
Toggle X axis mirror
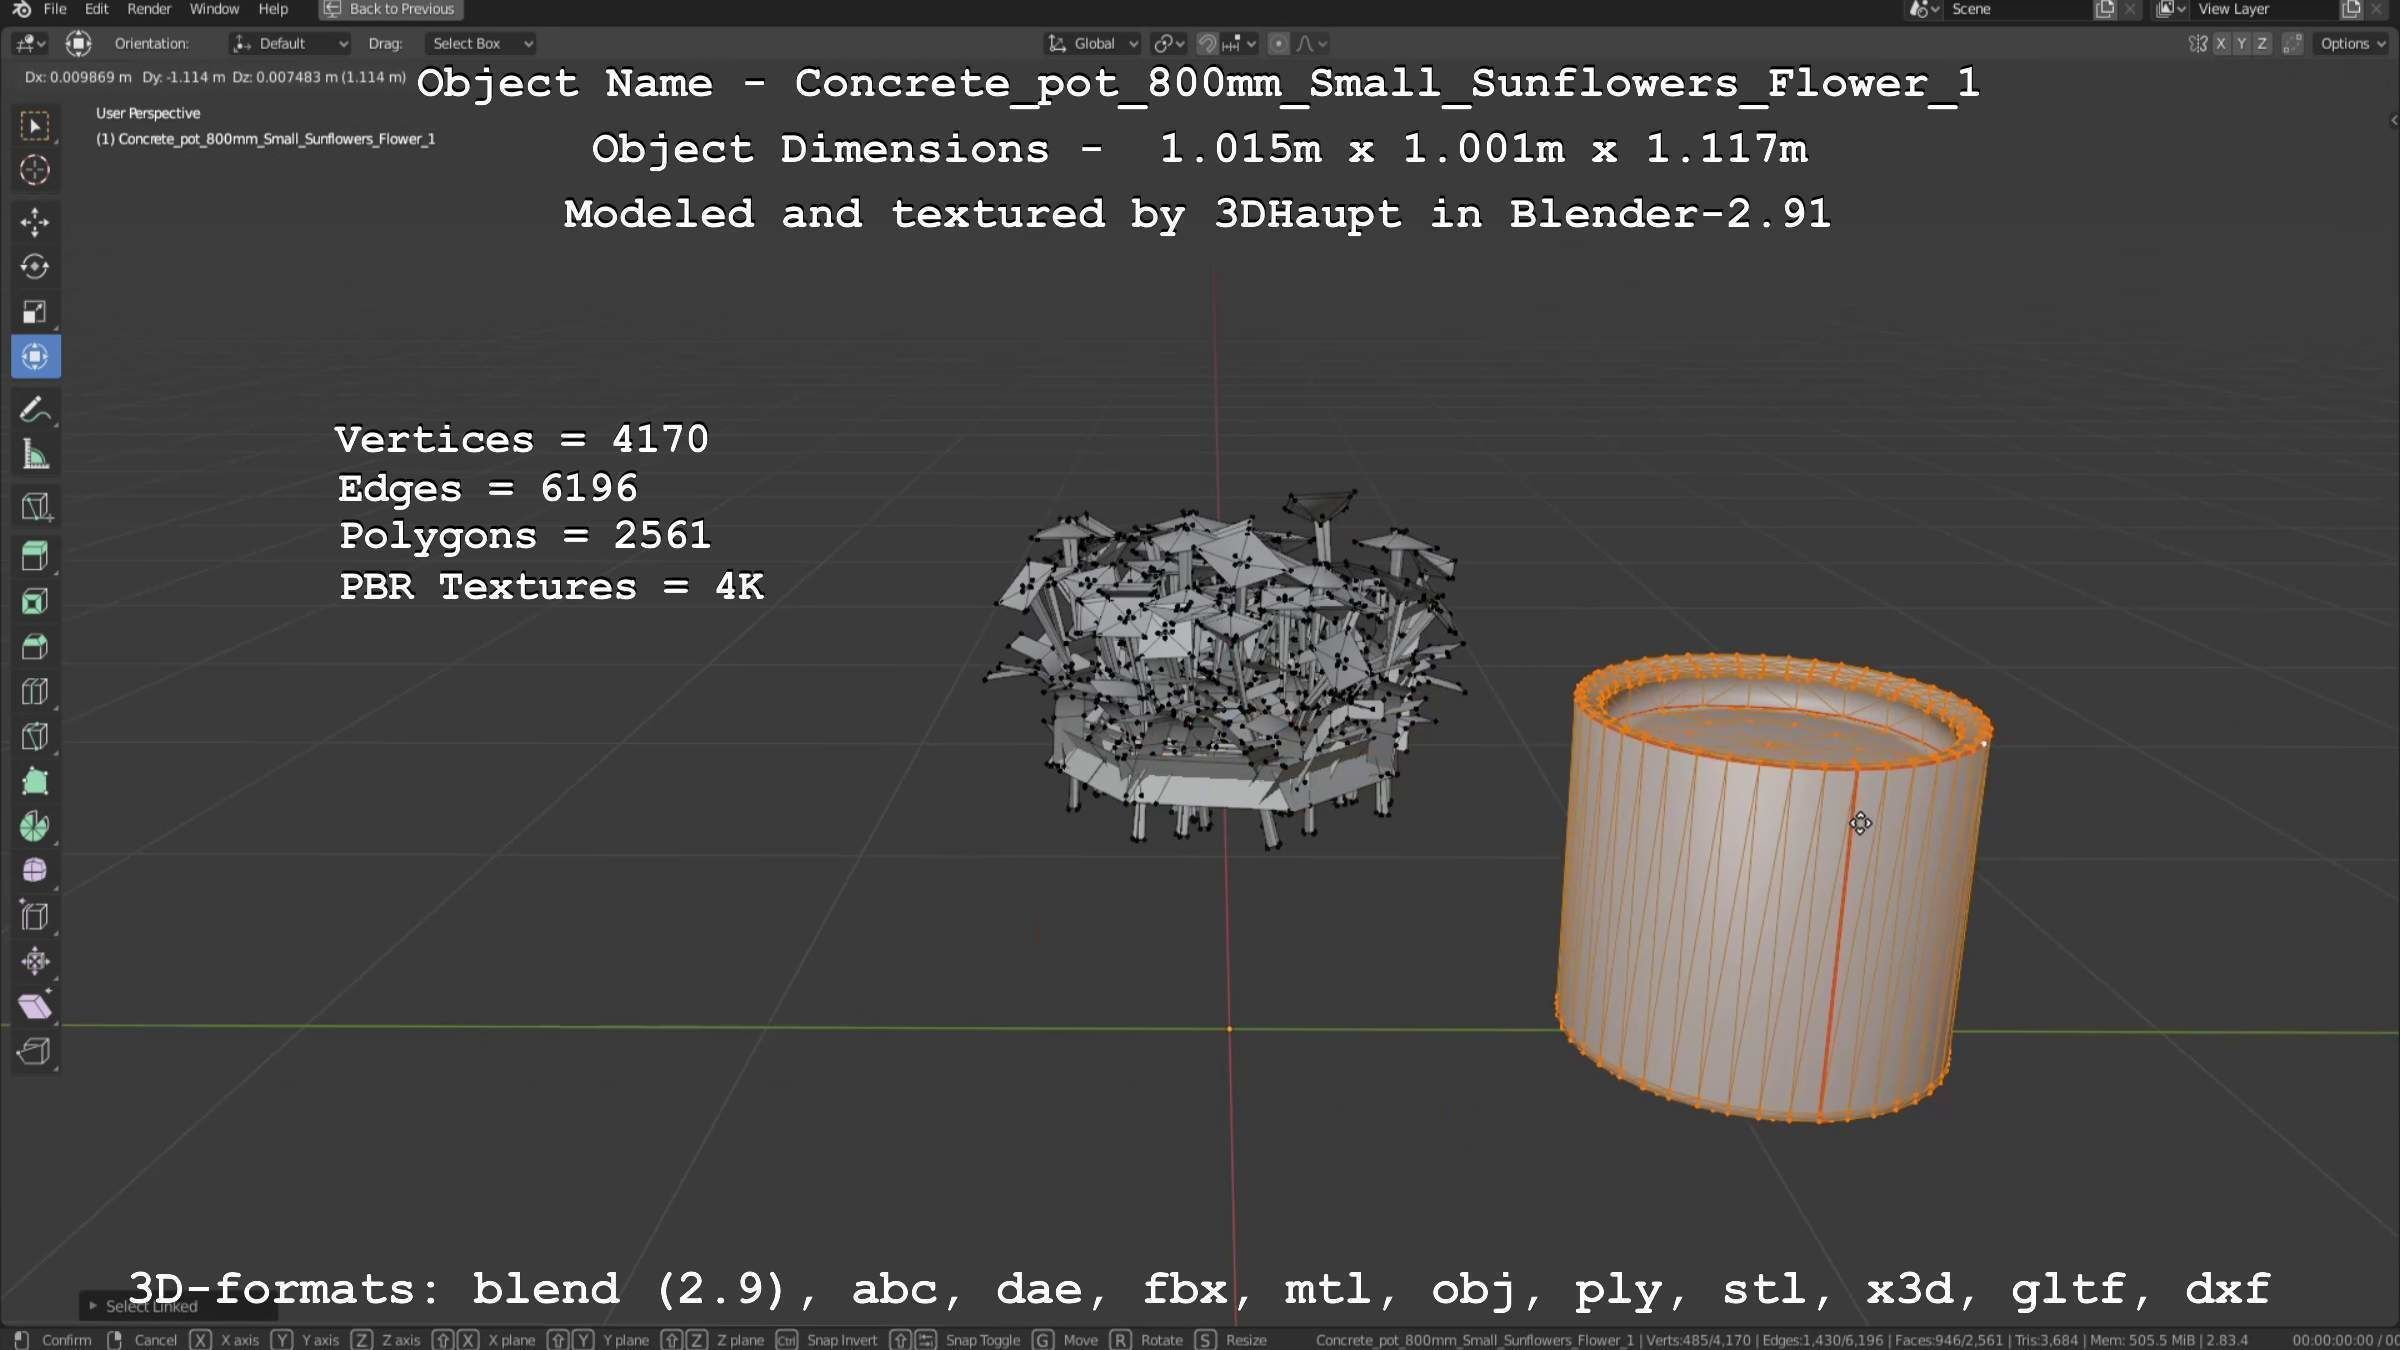click(2221, 44)
